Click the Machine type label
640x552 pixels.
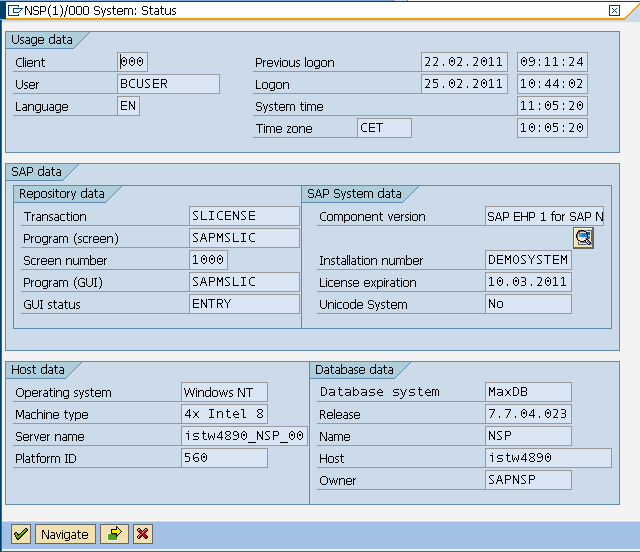tap(51, 415)
